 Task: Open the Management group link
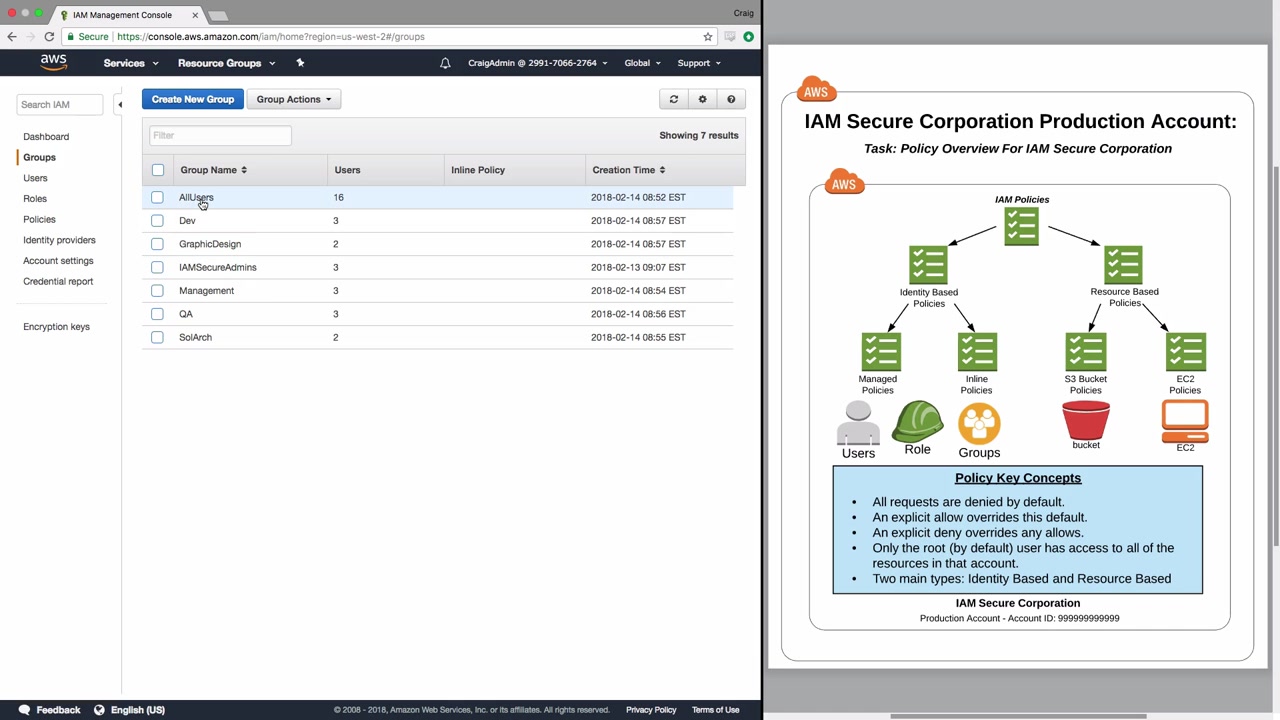[x=206, y=290]
